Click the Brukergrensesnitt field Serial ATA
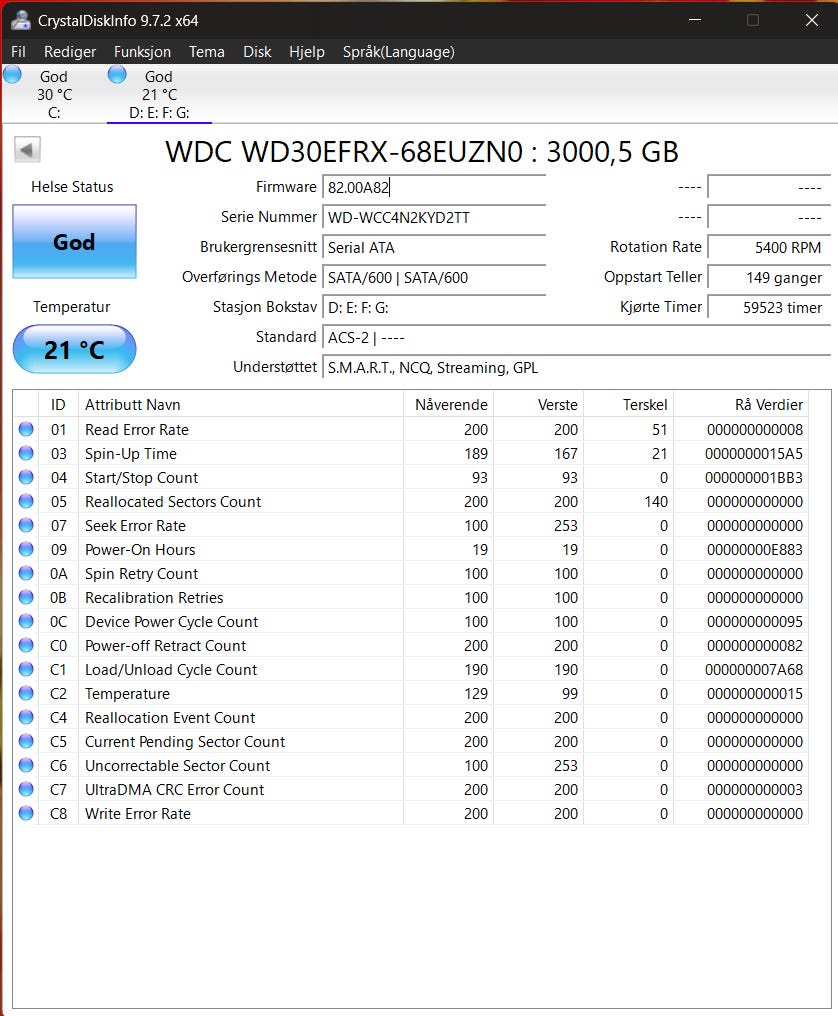 [434, 248]
